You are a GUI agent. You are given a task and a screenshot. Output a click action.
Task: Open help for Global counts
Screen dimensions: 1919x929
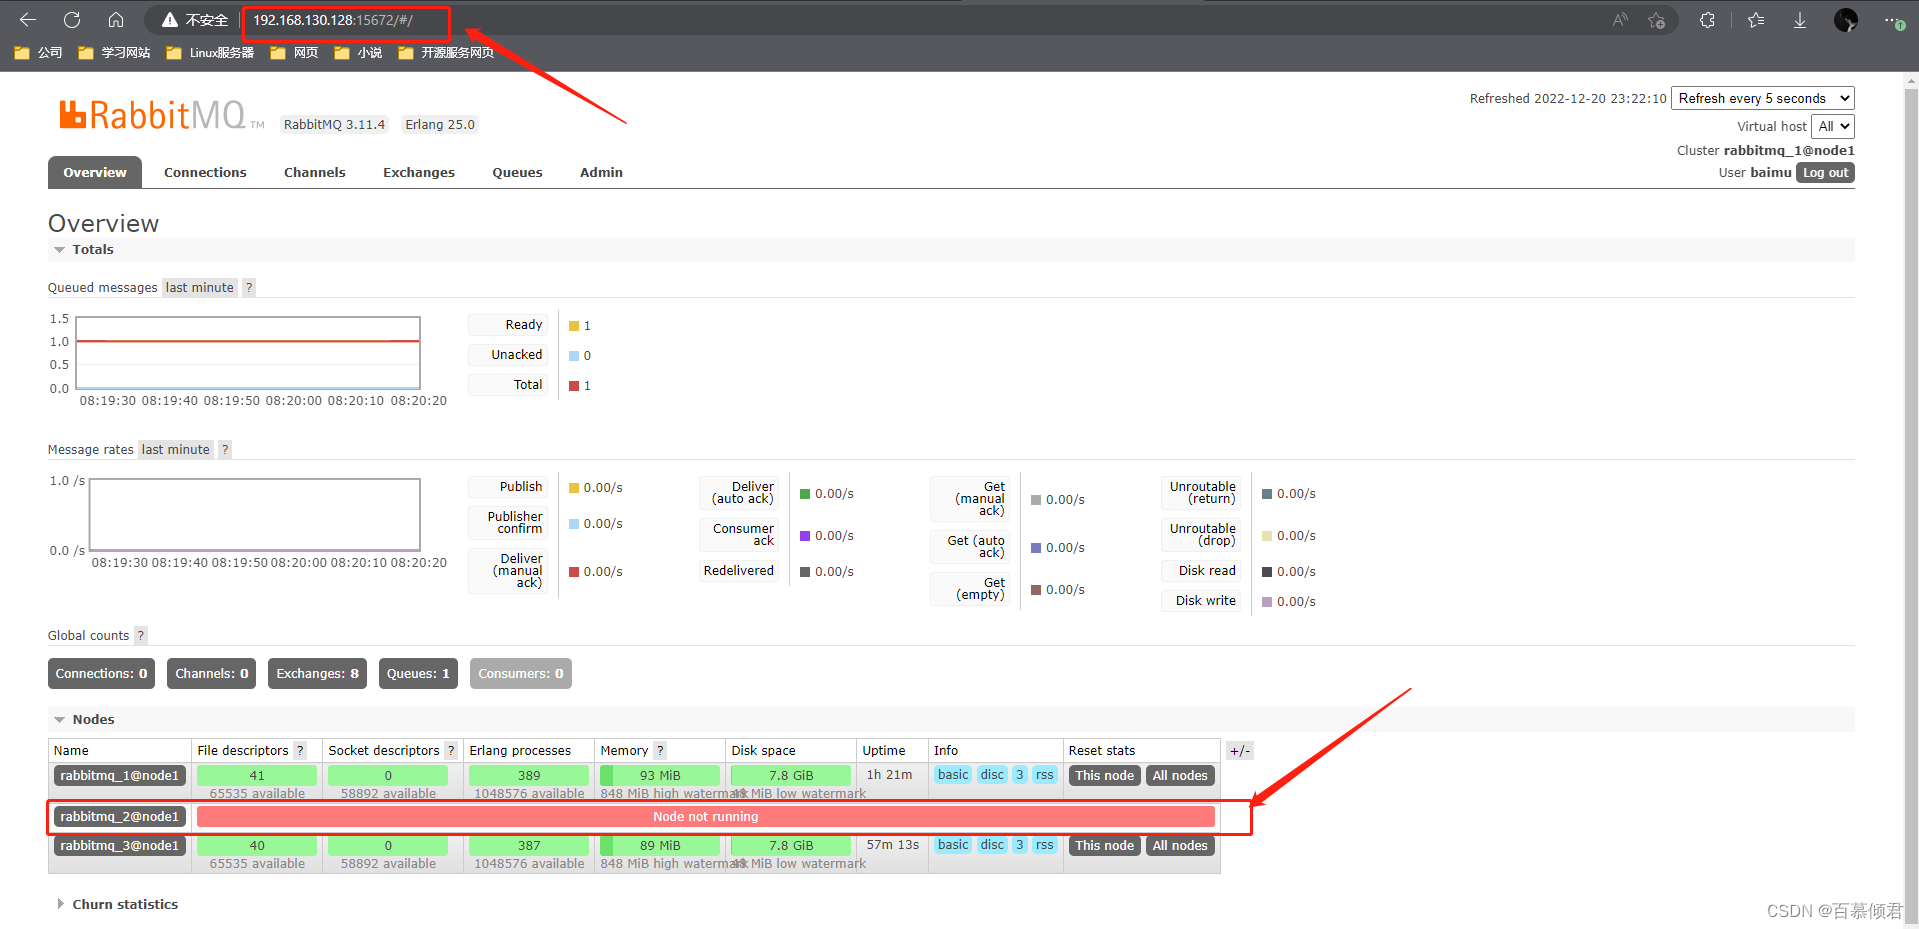click(x=141, y=635)
